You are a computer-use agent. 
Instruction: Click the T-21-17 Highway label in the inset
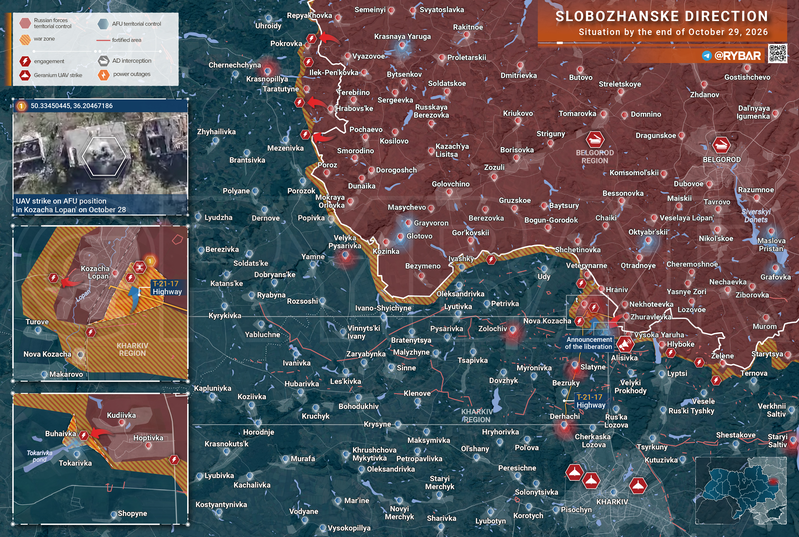click(x=167, y=288)
